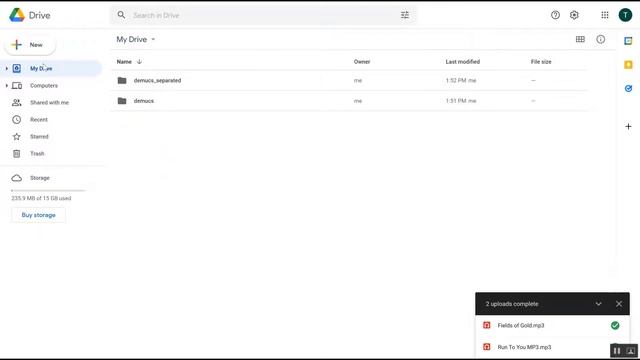Select My Drive in the sidebar
Image resolution: width=640 pixels, height=360 pixels.
[51, 69]
